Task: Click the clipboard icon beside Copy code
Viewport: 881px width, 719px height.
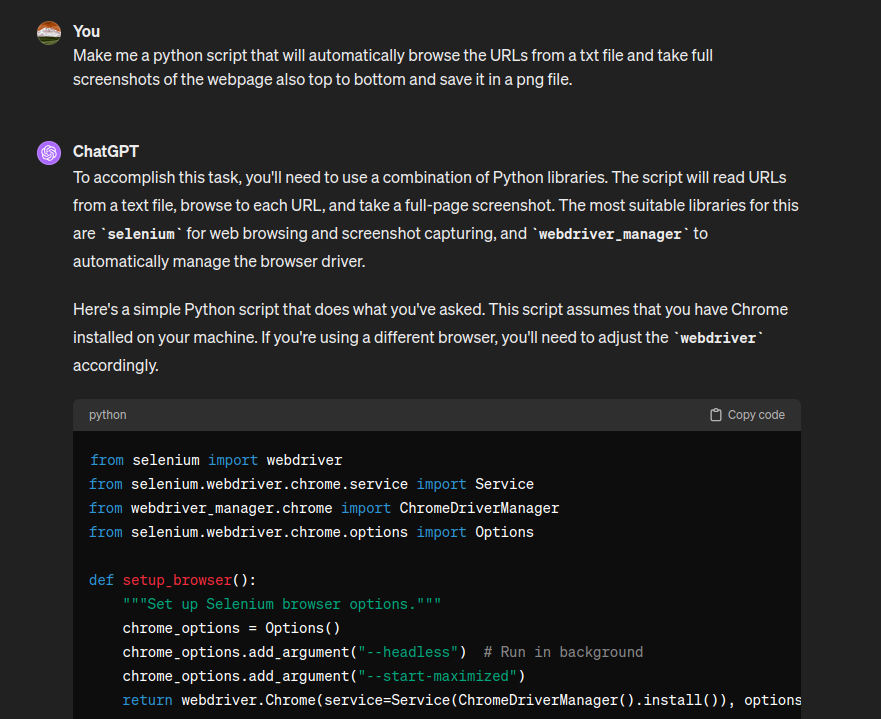Action: pyautogui.click(x=715, y=415)
